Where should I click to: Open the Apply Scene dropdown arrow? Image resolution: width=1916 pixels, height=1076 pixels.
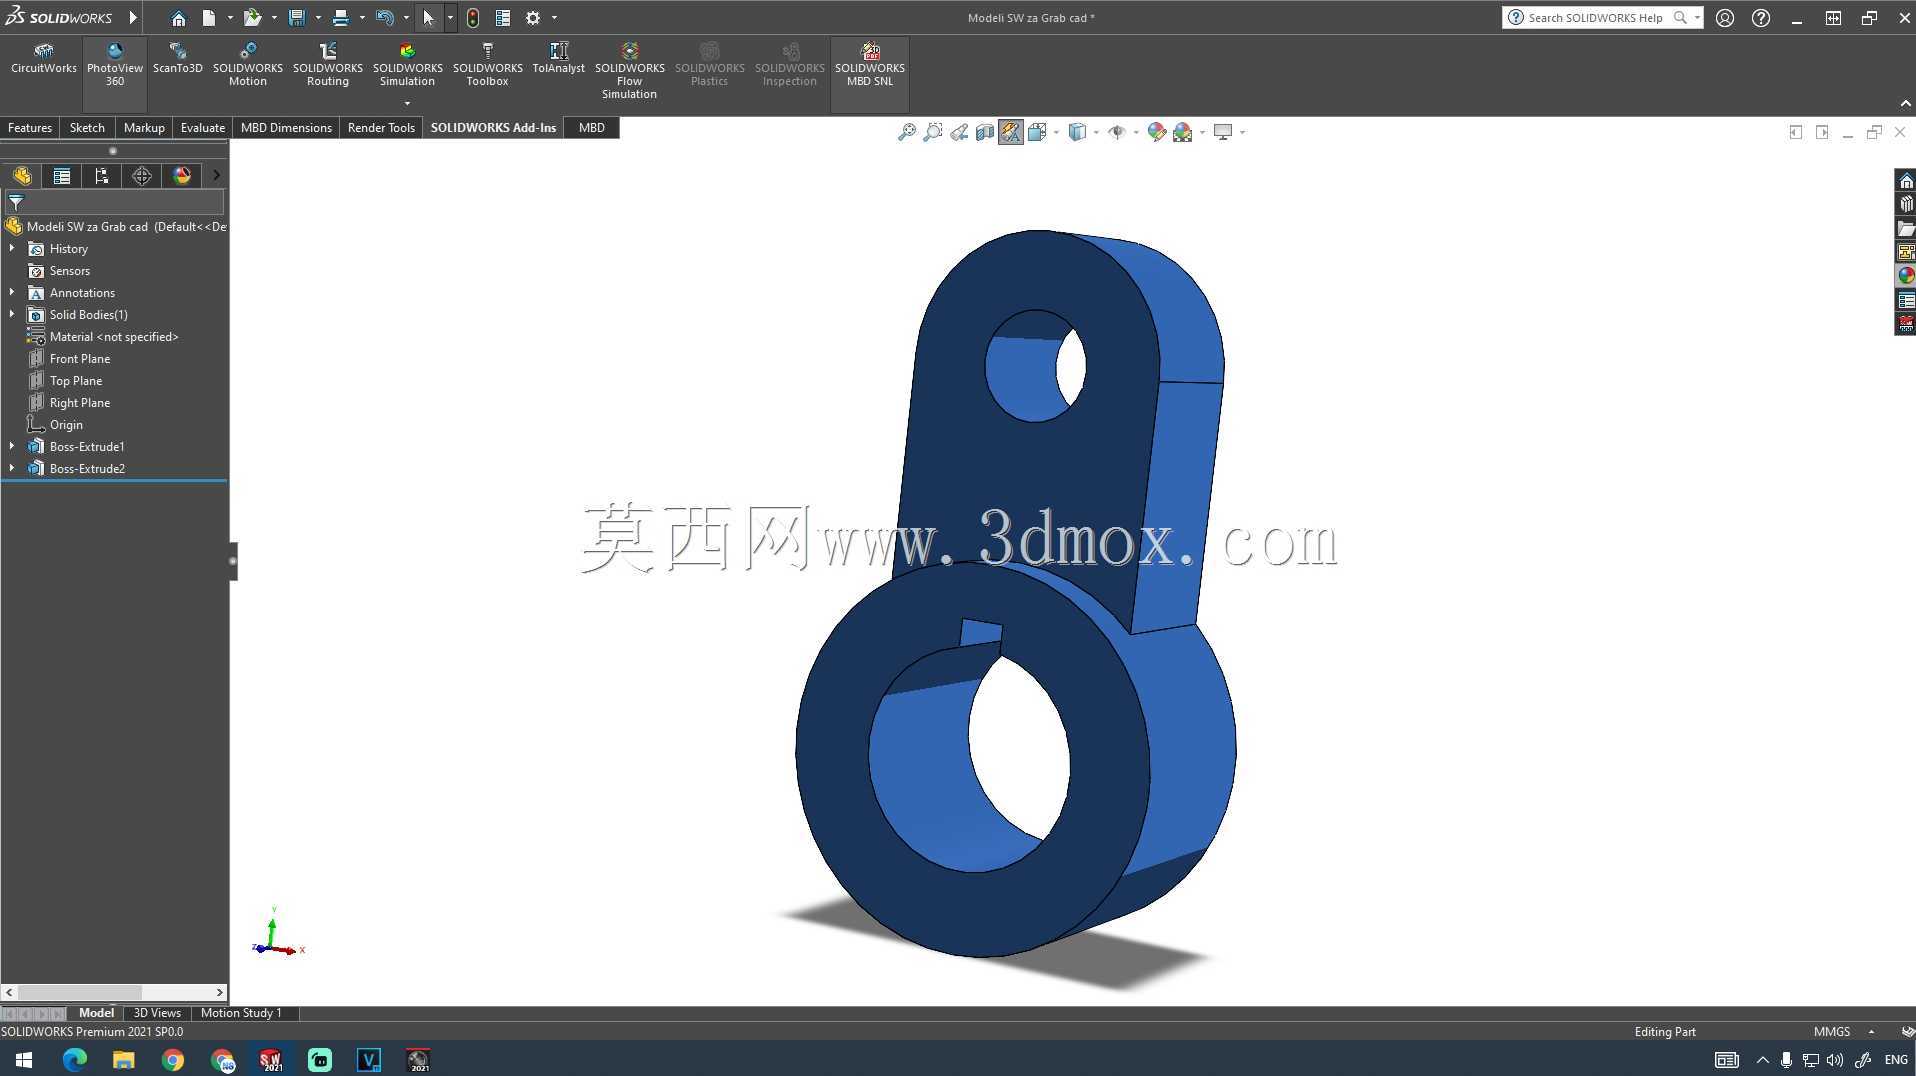click(x=1202, y=132)
